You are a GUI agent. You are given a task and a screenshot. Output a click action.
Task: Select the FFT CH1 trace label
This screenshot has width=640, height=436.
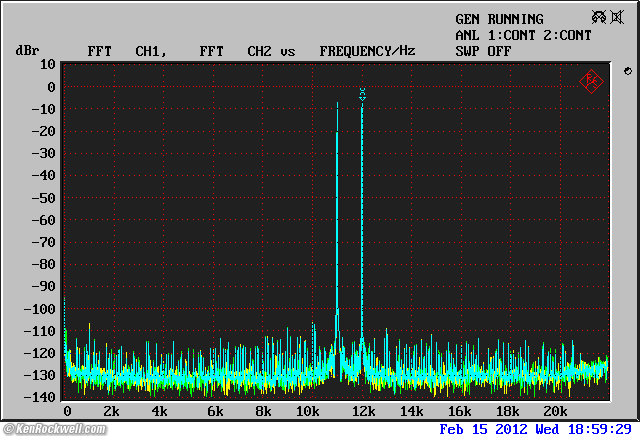[x=125, y=50]
